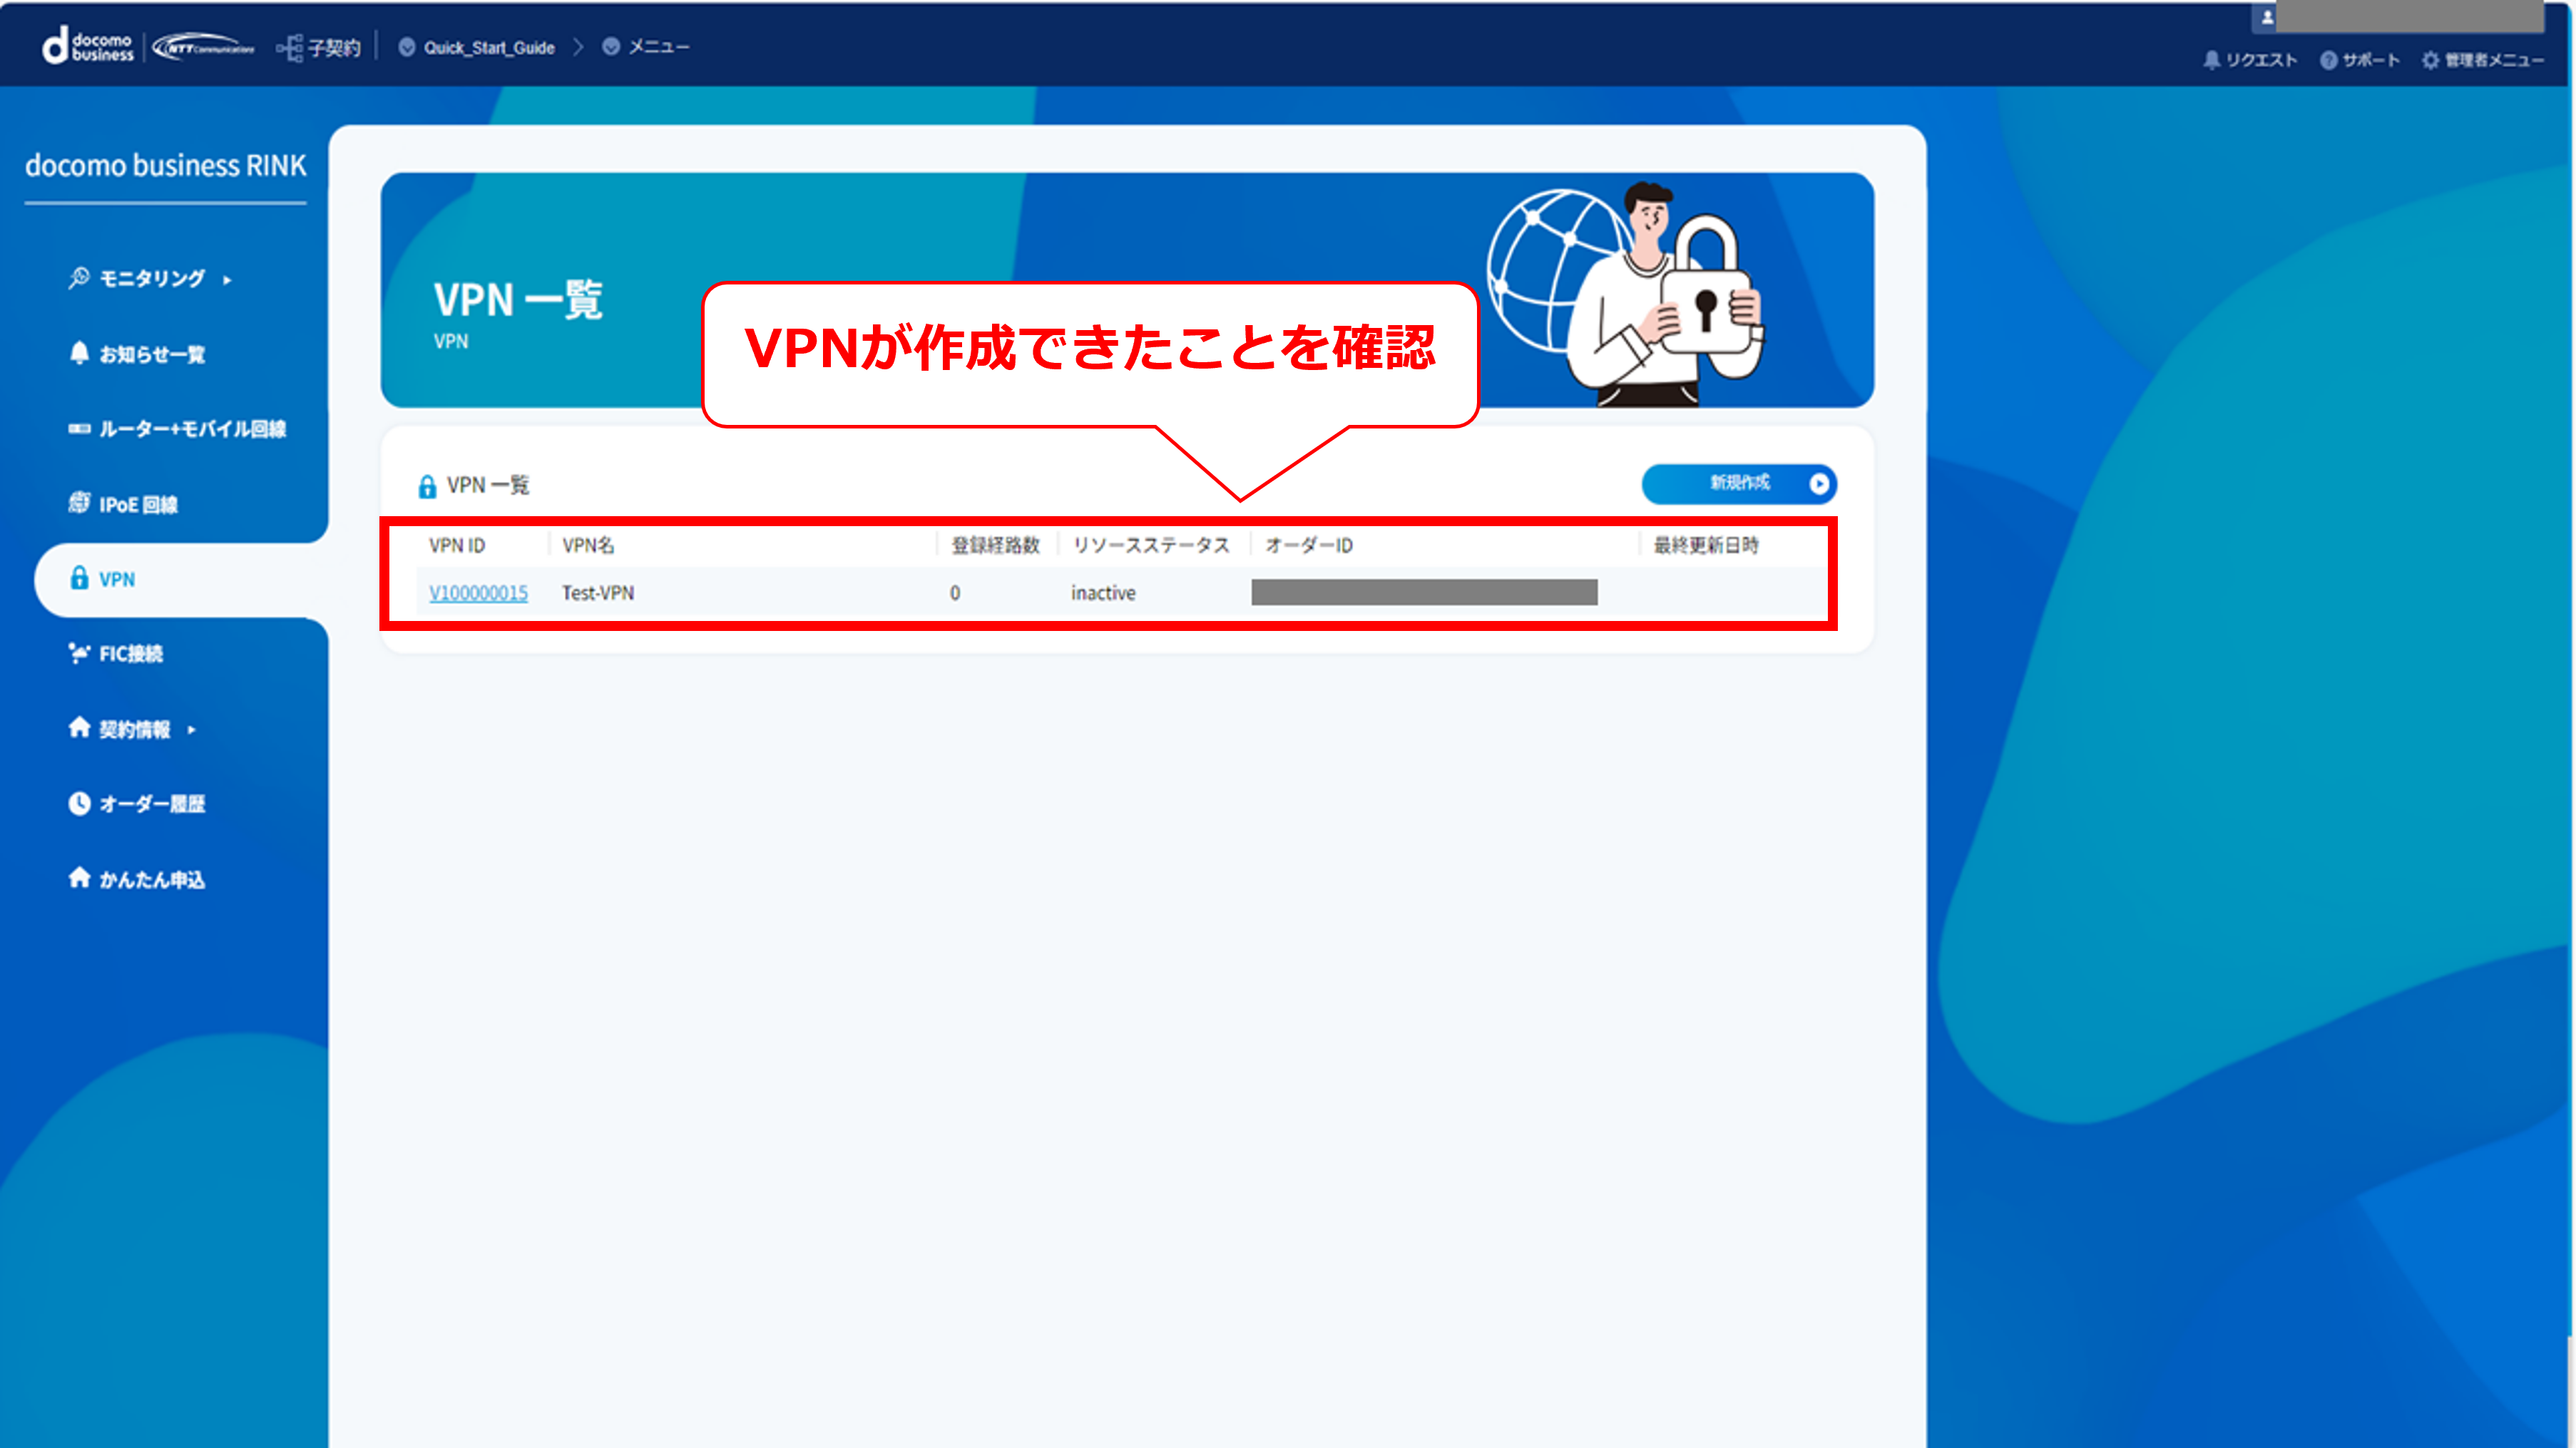Viewport: 2576px width, 1448px height.
Task: Open ルーター+モバイル回線 in the sidebar
Action: (192, 429)
